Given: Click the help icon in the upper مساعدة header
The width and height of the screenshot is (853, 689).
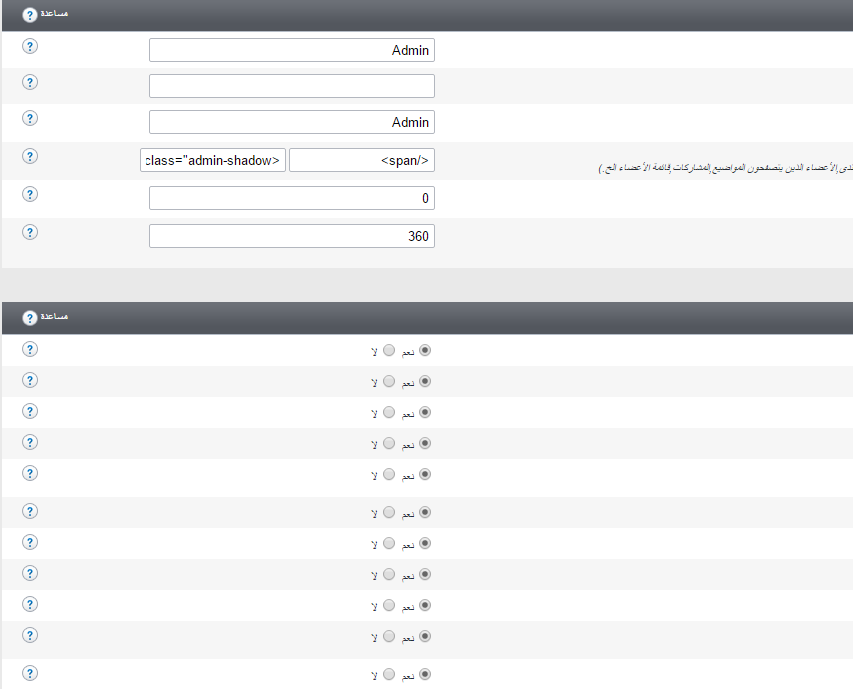Looking at the screenshot, I should click(x=29, y=15).
